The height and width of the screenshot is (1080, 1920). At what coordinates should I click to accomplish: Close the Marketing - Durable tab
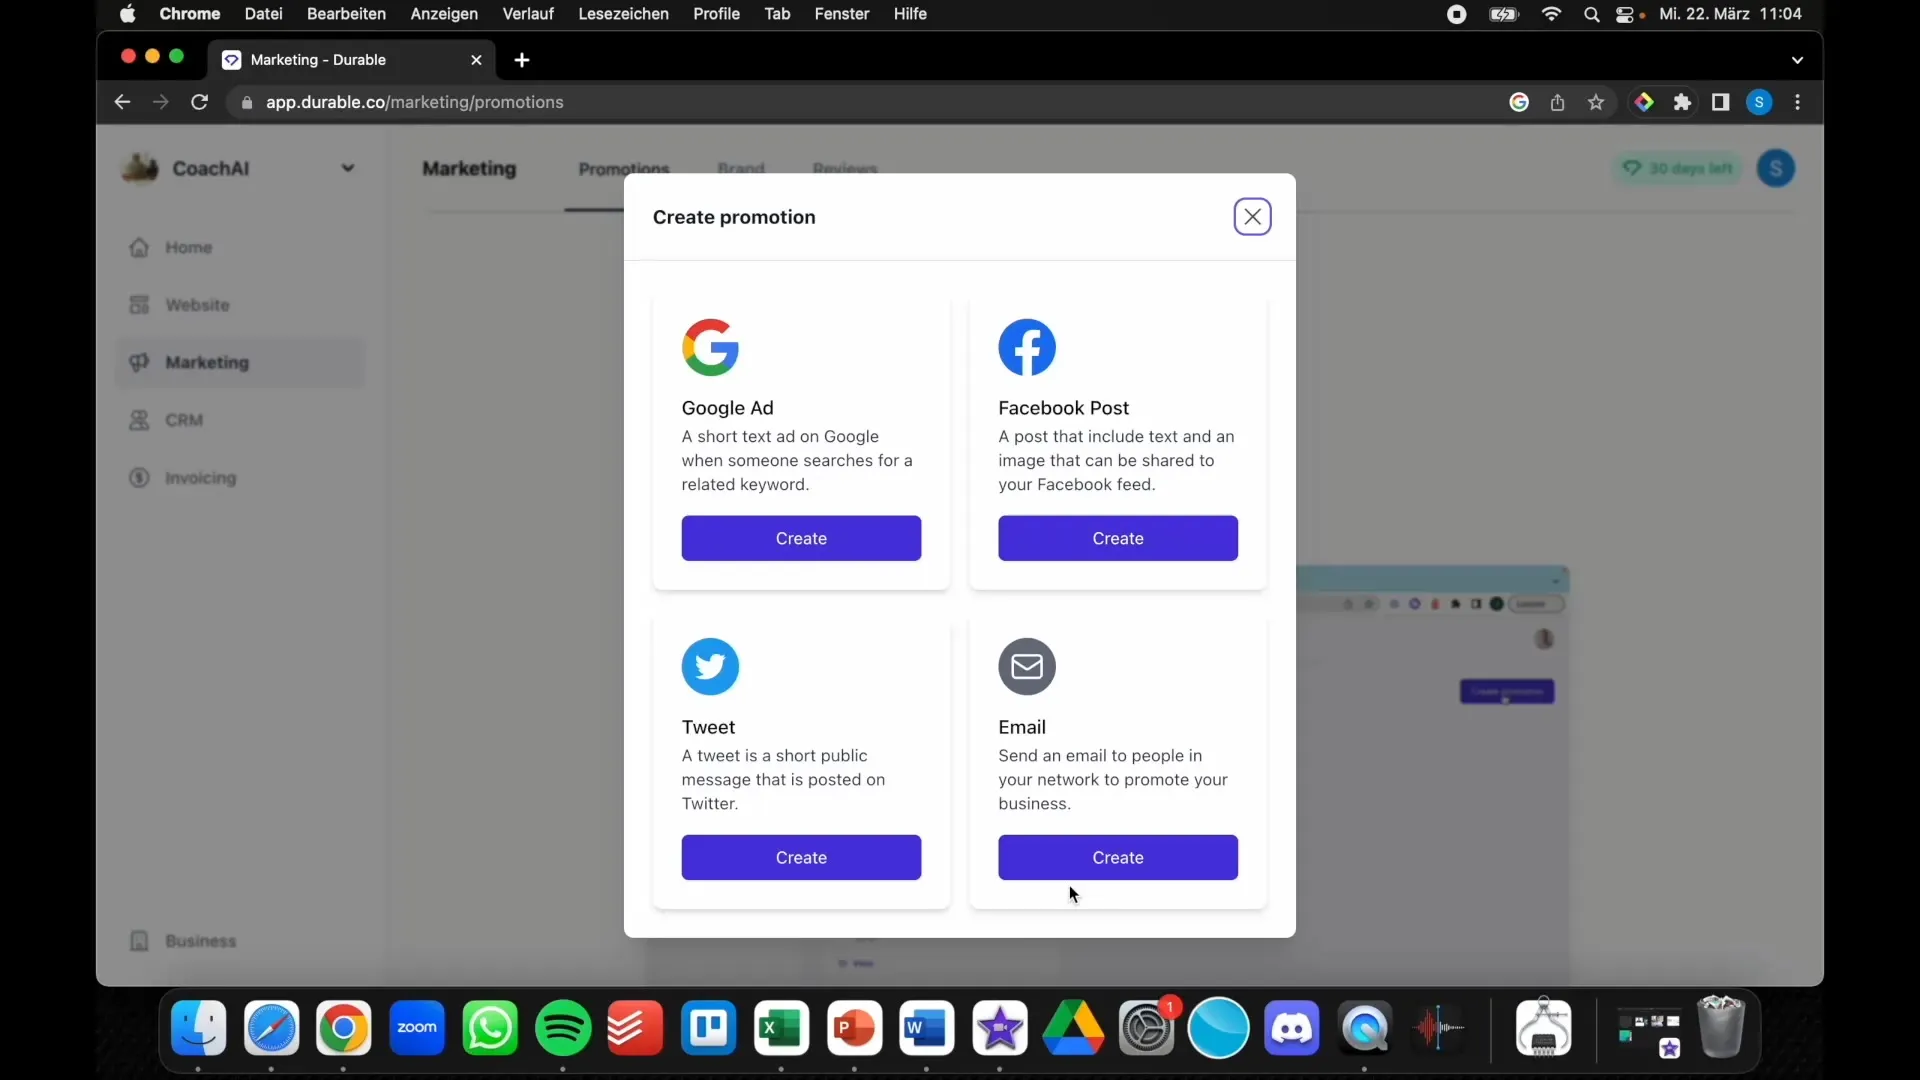coord(476,60)
